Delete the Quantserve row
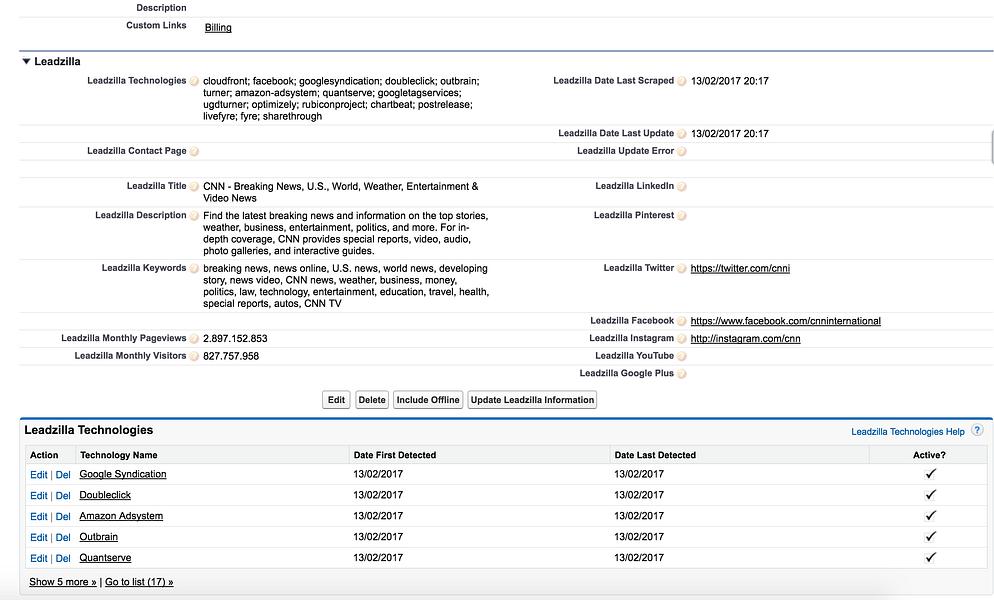Screen dimensions: 994x600 (63, 558)
